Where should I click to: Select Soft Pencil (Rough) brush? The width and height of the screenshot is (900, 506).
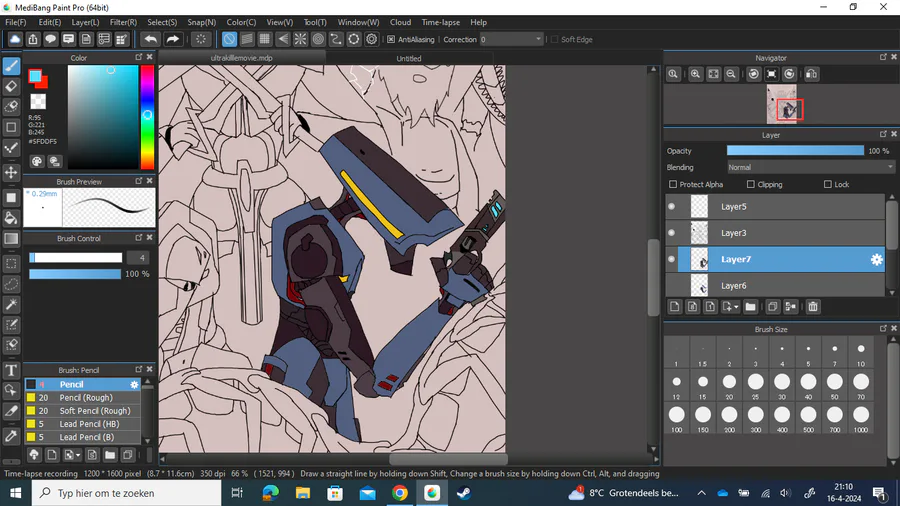pyautogui.click(x=83, y=411)
